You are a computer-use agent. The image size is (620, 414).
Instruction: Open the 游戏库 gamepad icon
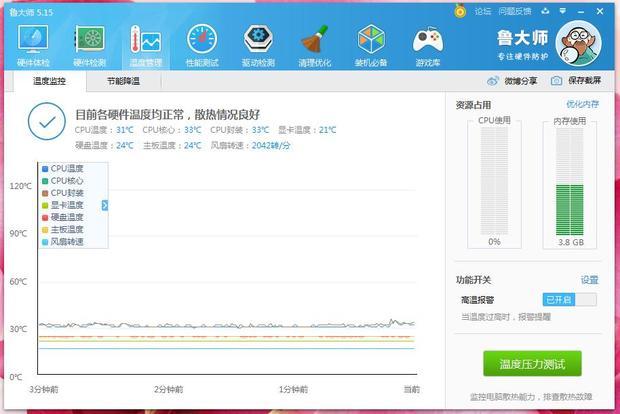point(428,40)
